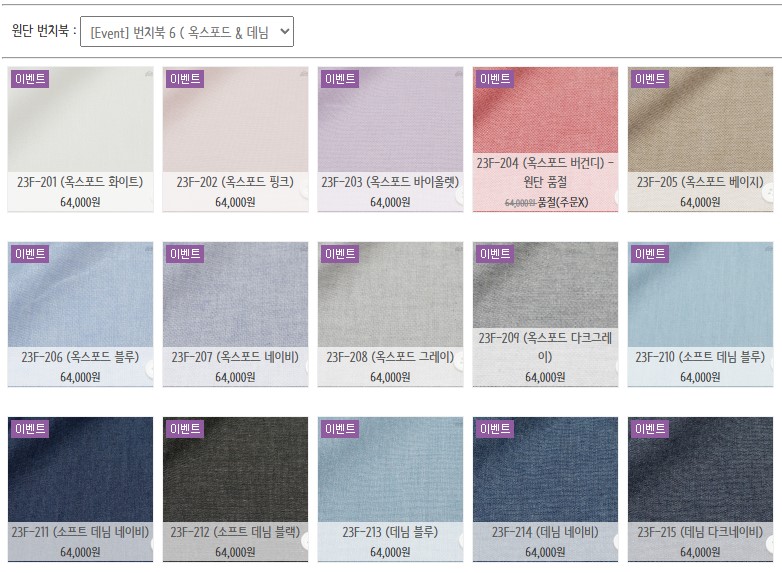
Task: Pick the 23F-212 소프트 데님 블랙 fabric
Action: point(235,489)
